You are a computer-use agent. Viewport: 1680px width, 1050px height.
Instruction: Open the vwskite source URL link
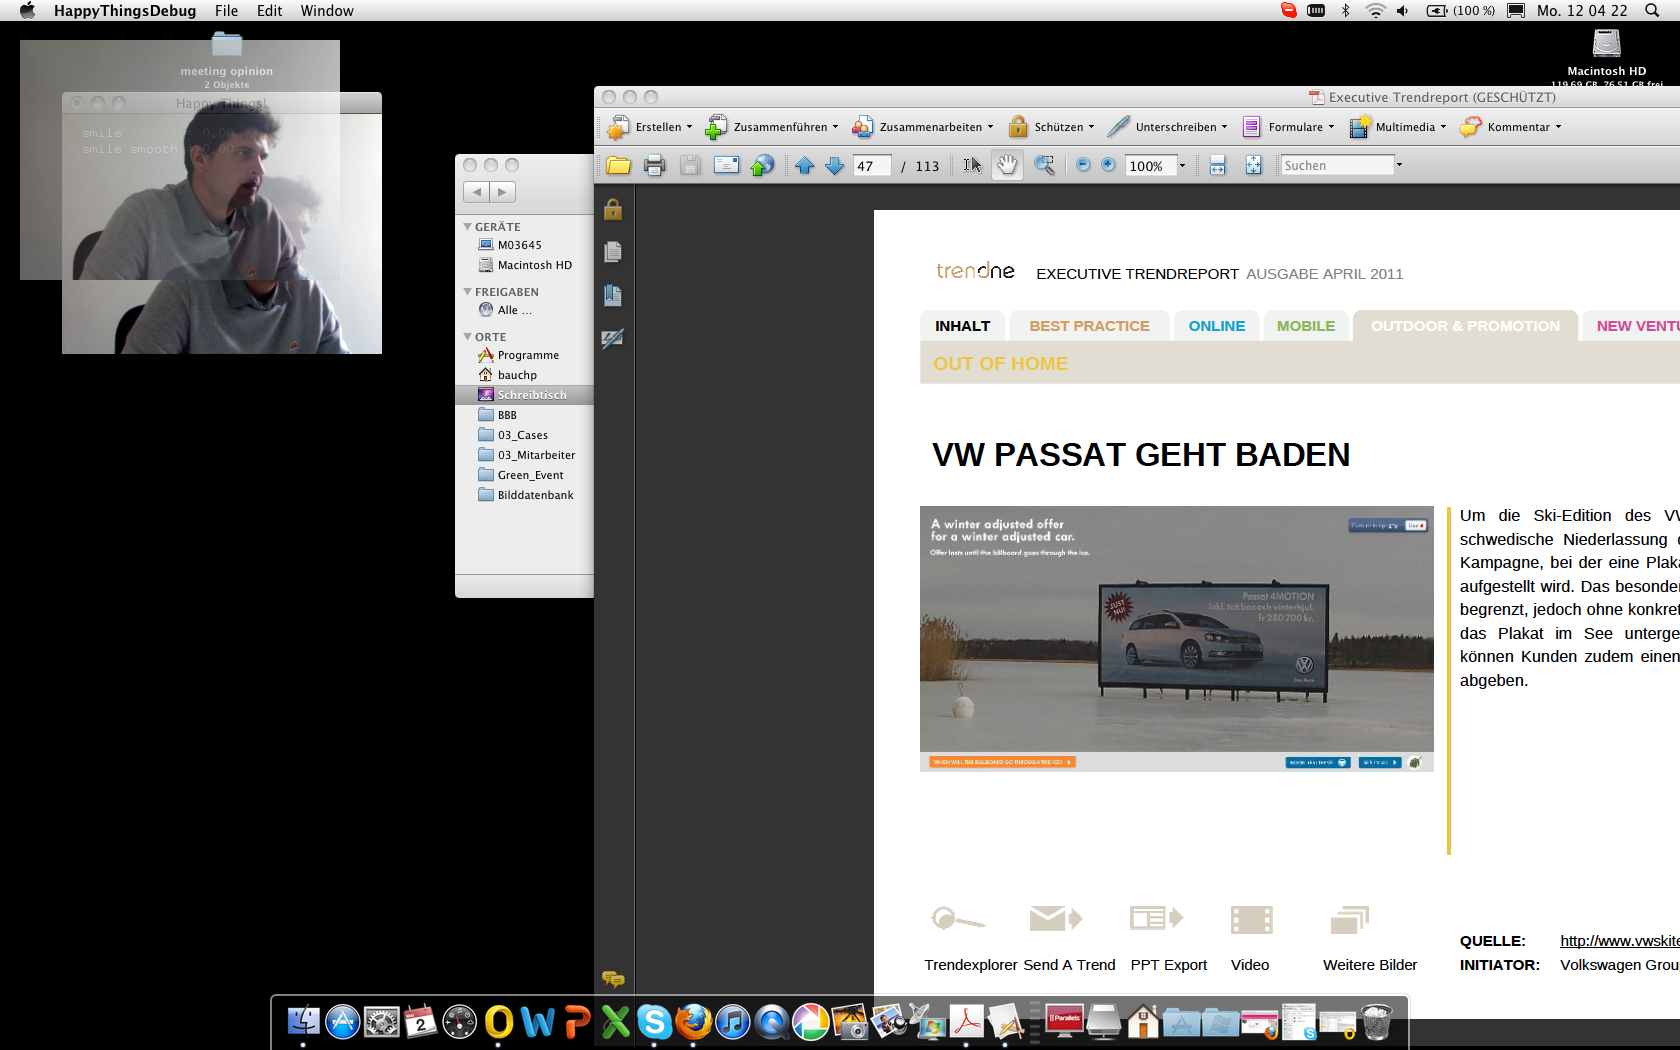coord(1620,941)
